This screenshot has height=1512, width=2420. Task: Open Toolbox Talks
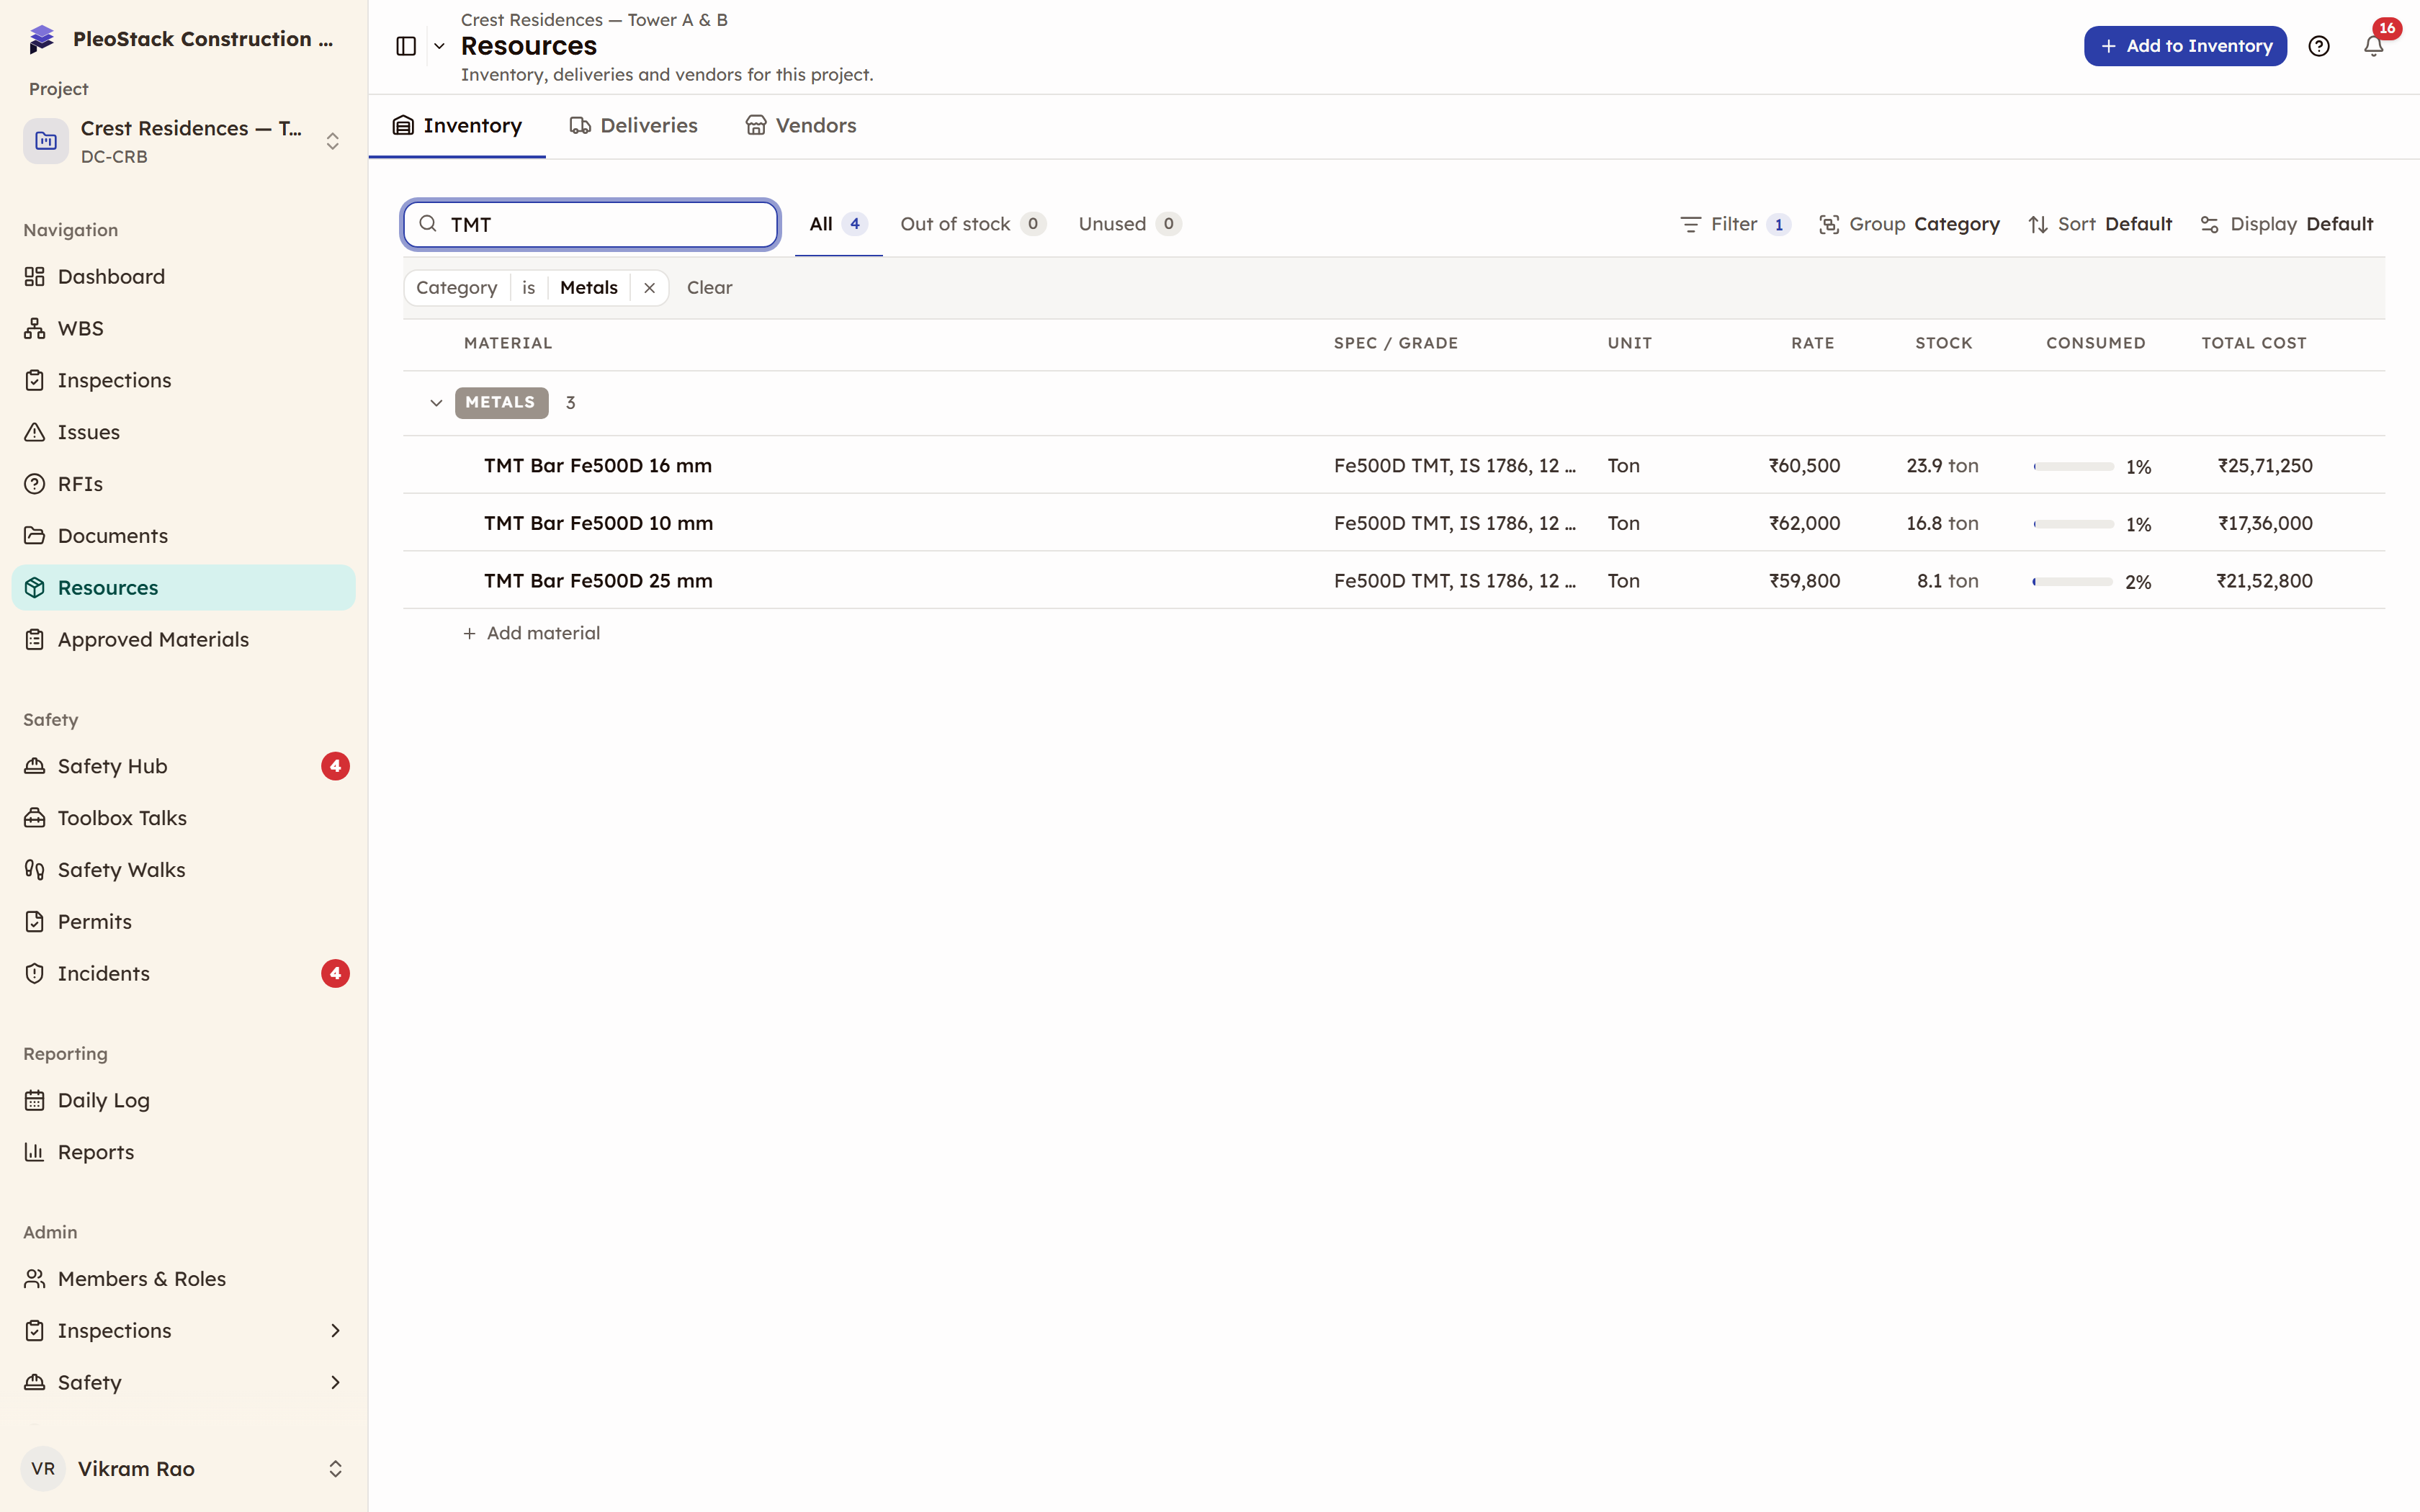(183, 818)
